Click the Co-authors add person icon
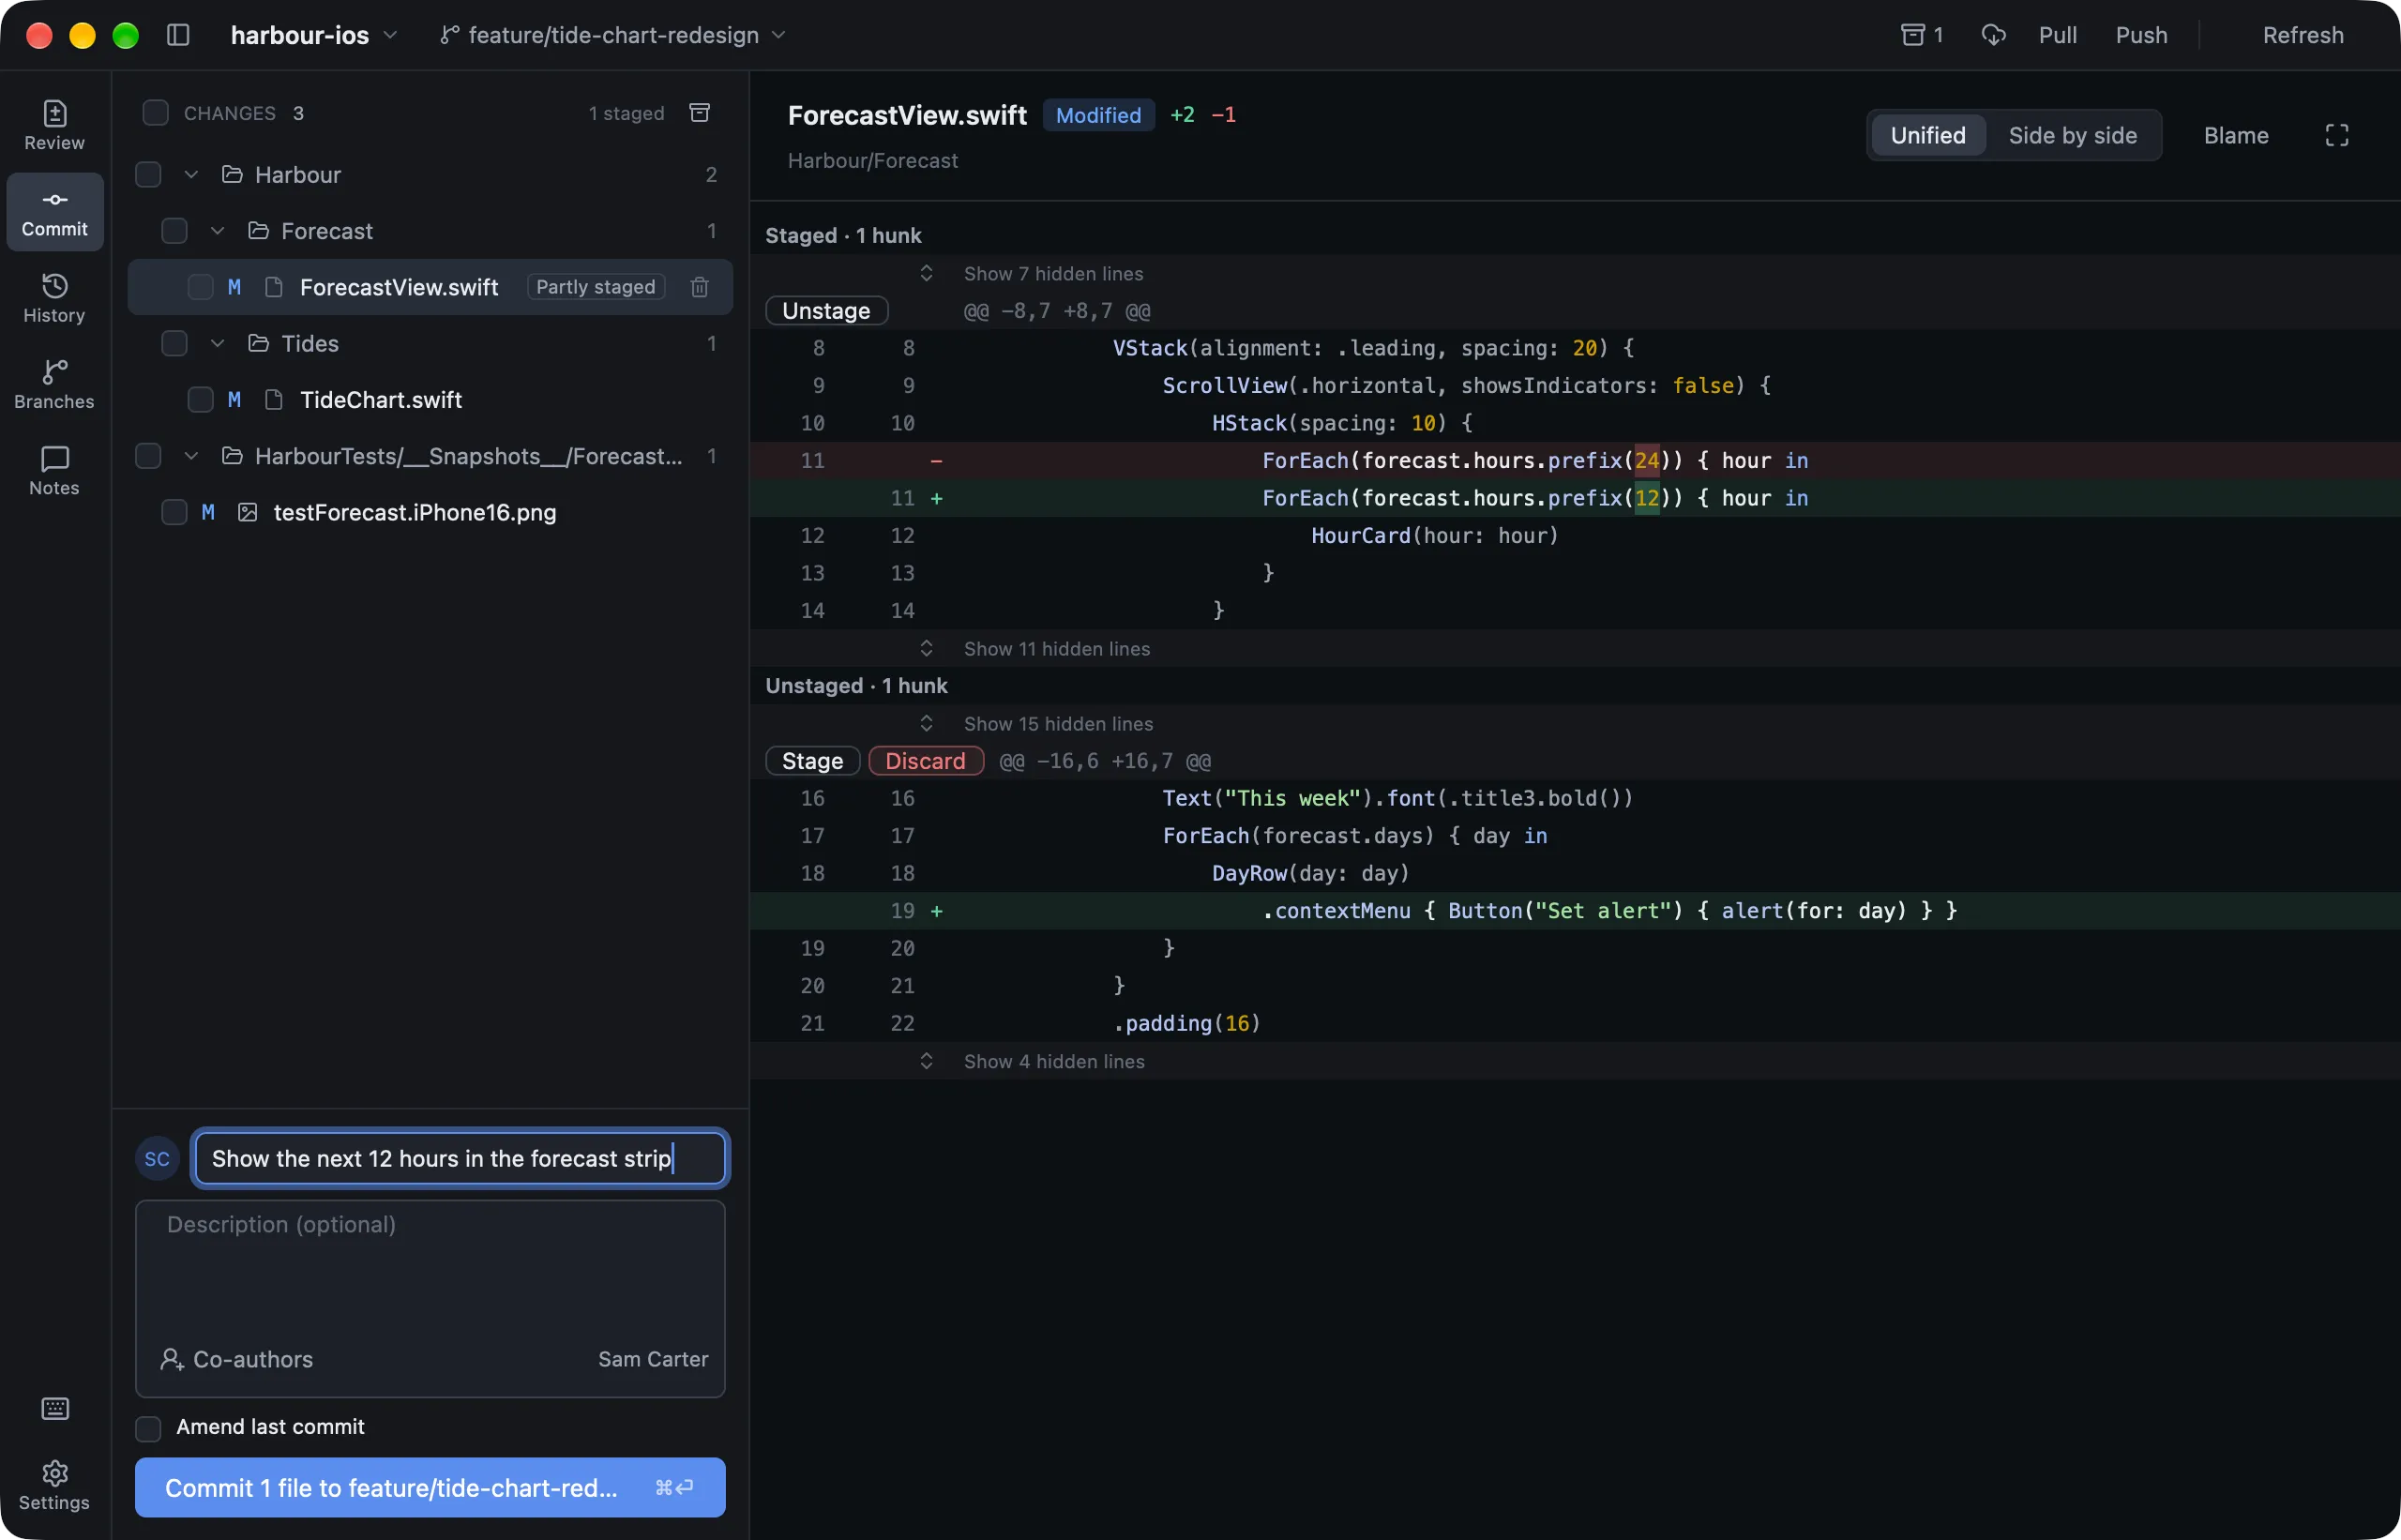 click(171, 1359)
